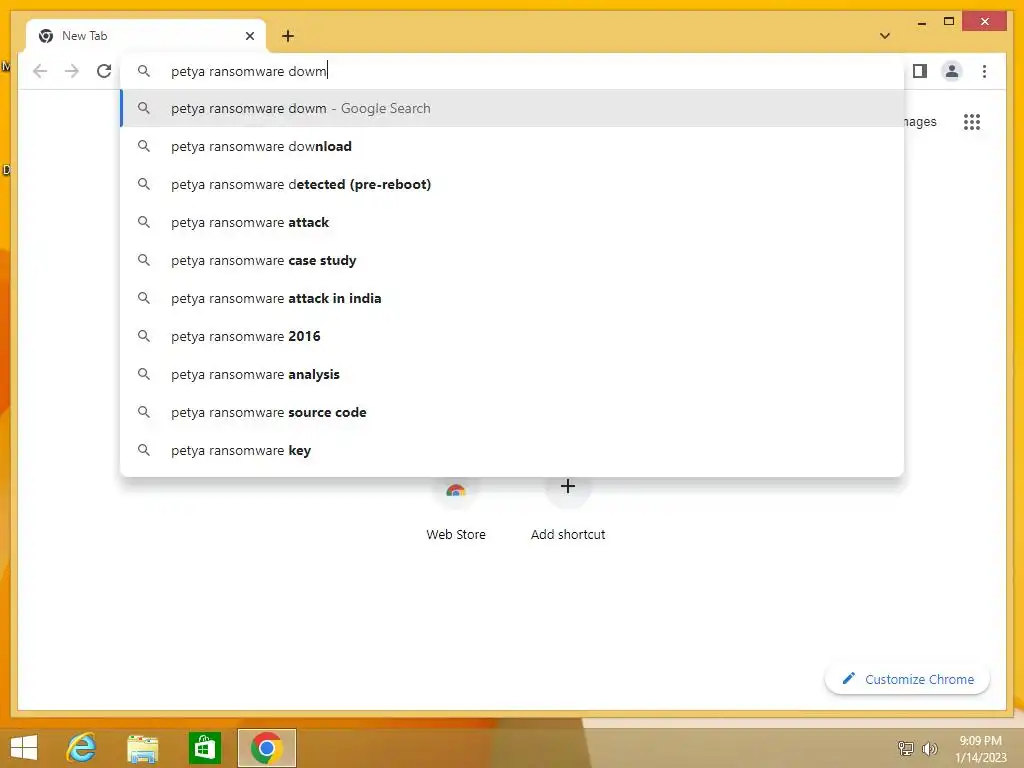
Task: Open Chrome's three-dot menu
Action: (984, 71)
